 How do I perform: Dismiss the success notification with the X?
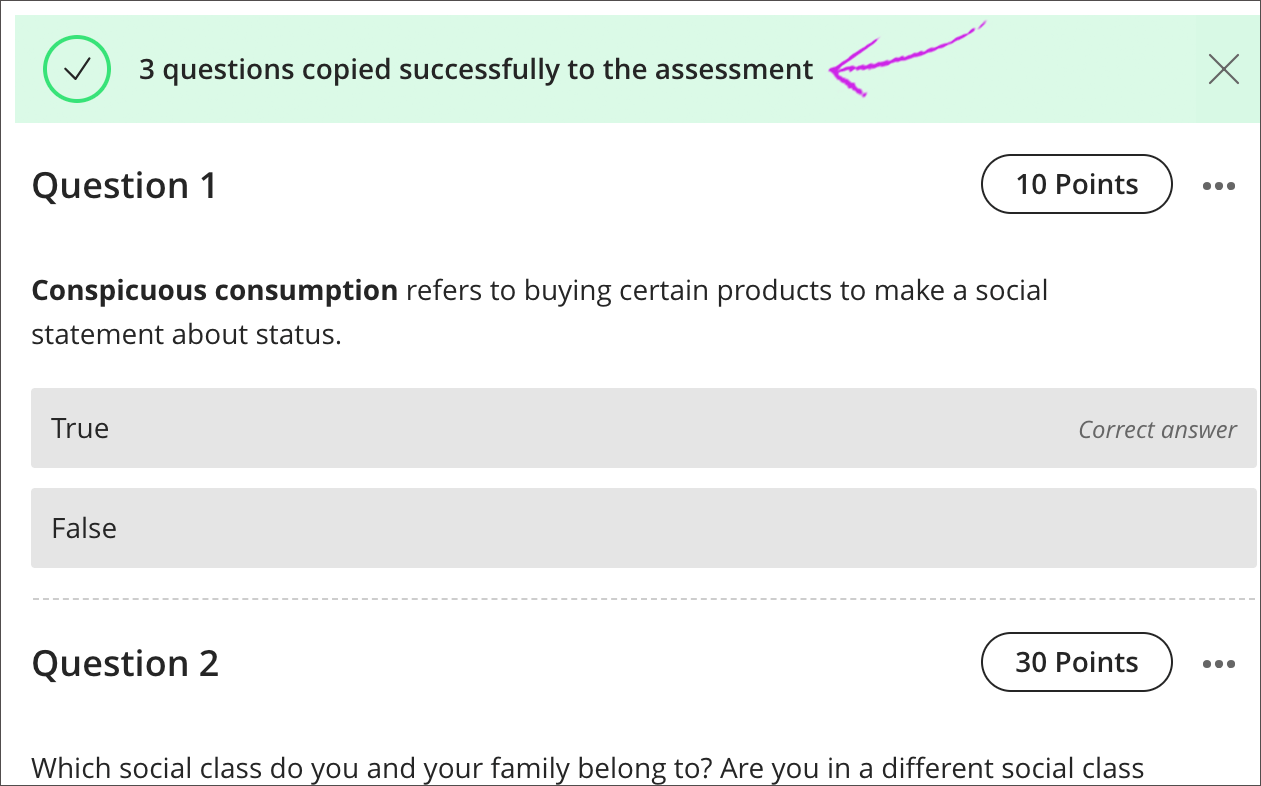click(1223, 69)
